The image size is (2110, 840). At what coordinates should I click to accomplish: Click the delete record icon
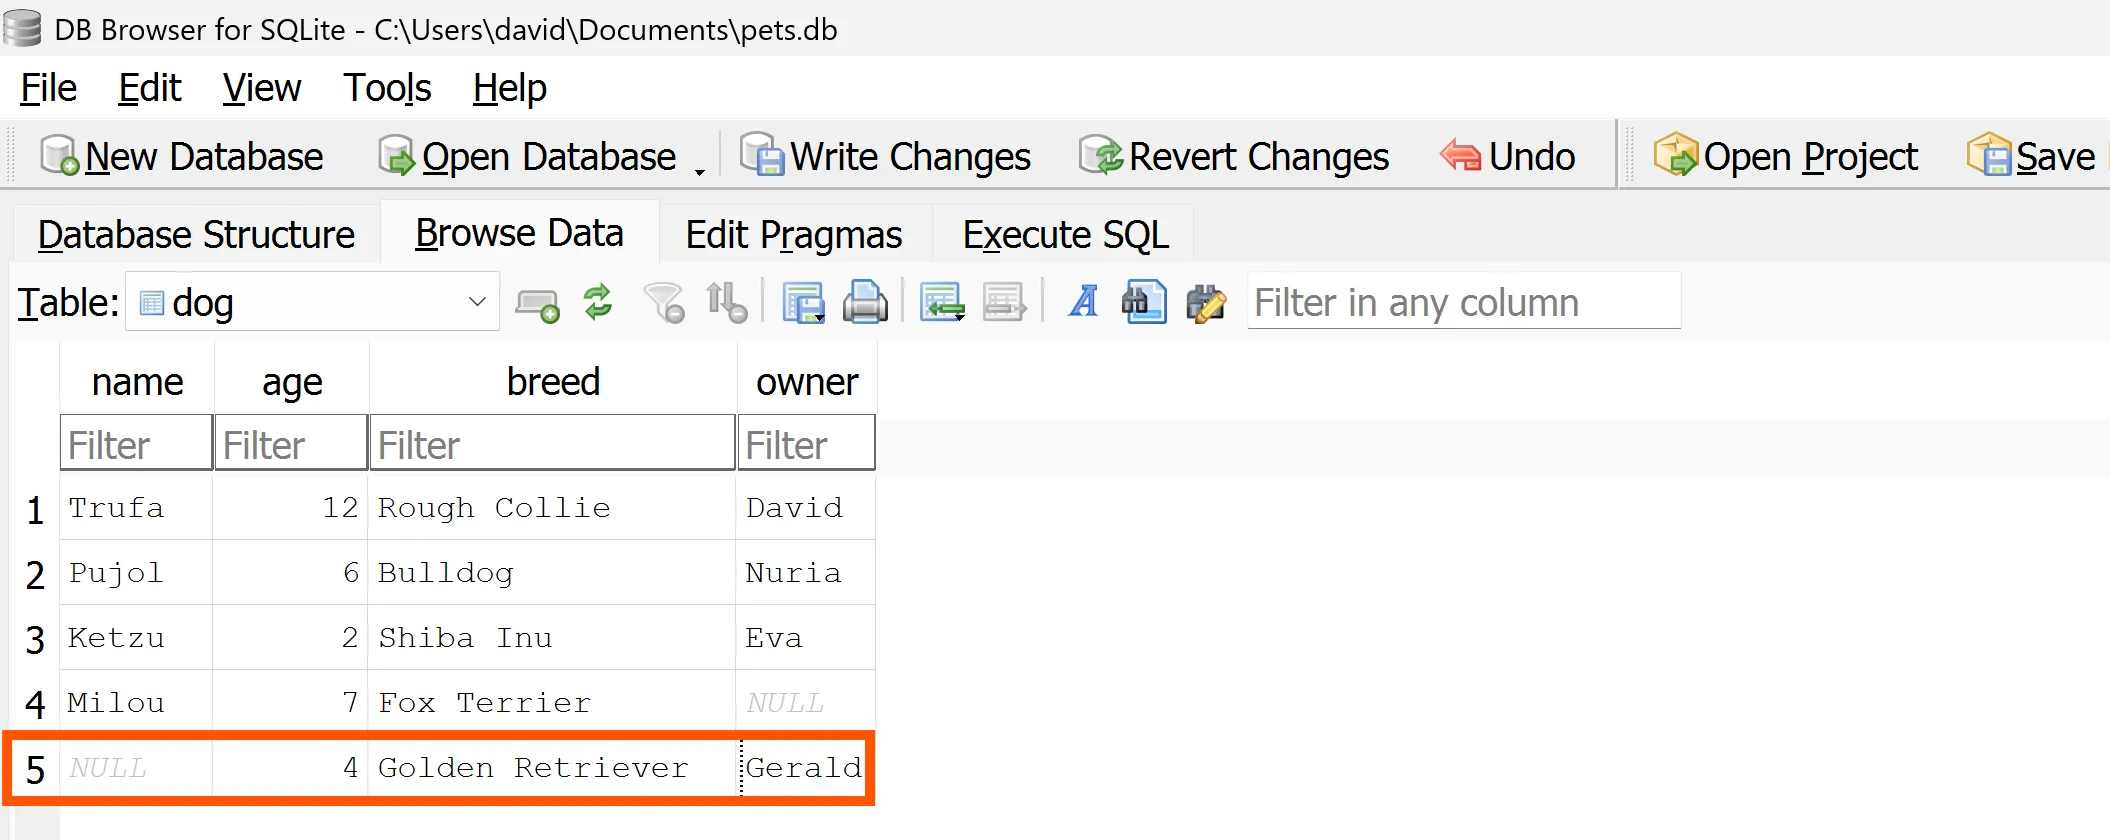1004,302
